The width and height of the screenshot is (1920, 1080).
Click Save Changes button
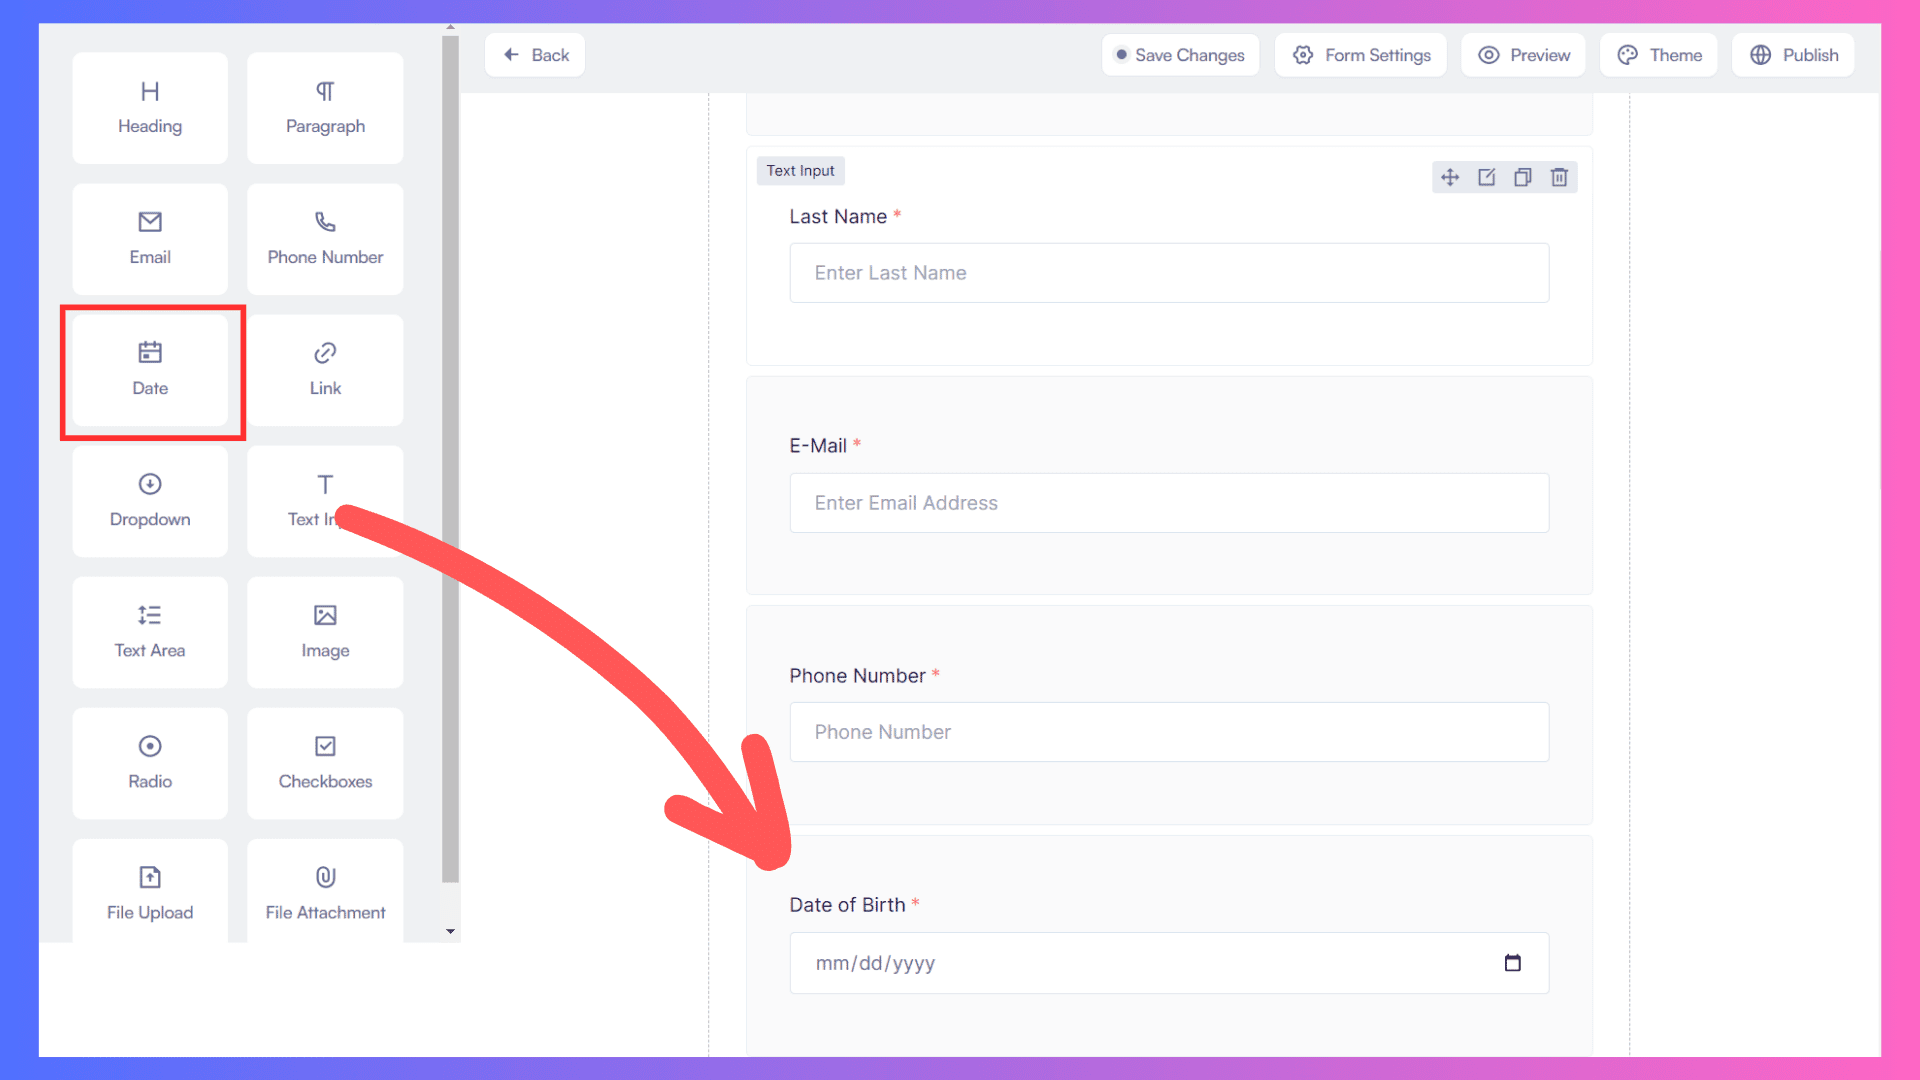(1180, 55)
